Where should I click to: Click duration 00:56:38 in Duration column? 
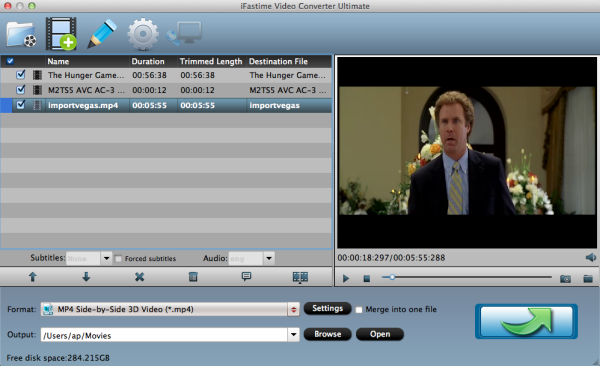[x=149, y=75]
